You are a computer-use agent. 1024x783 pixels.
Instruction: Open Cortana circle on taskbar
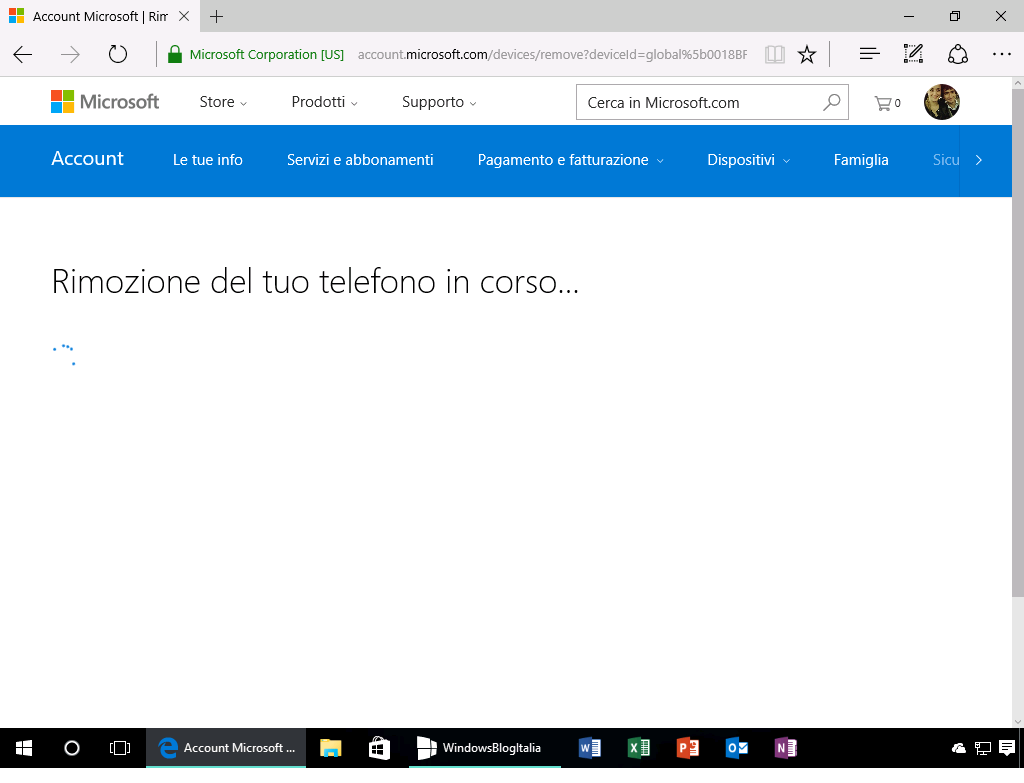(72, 748)
